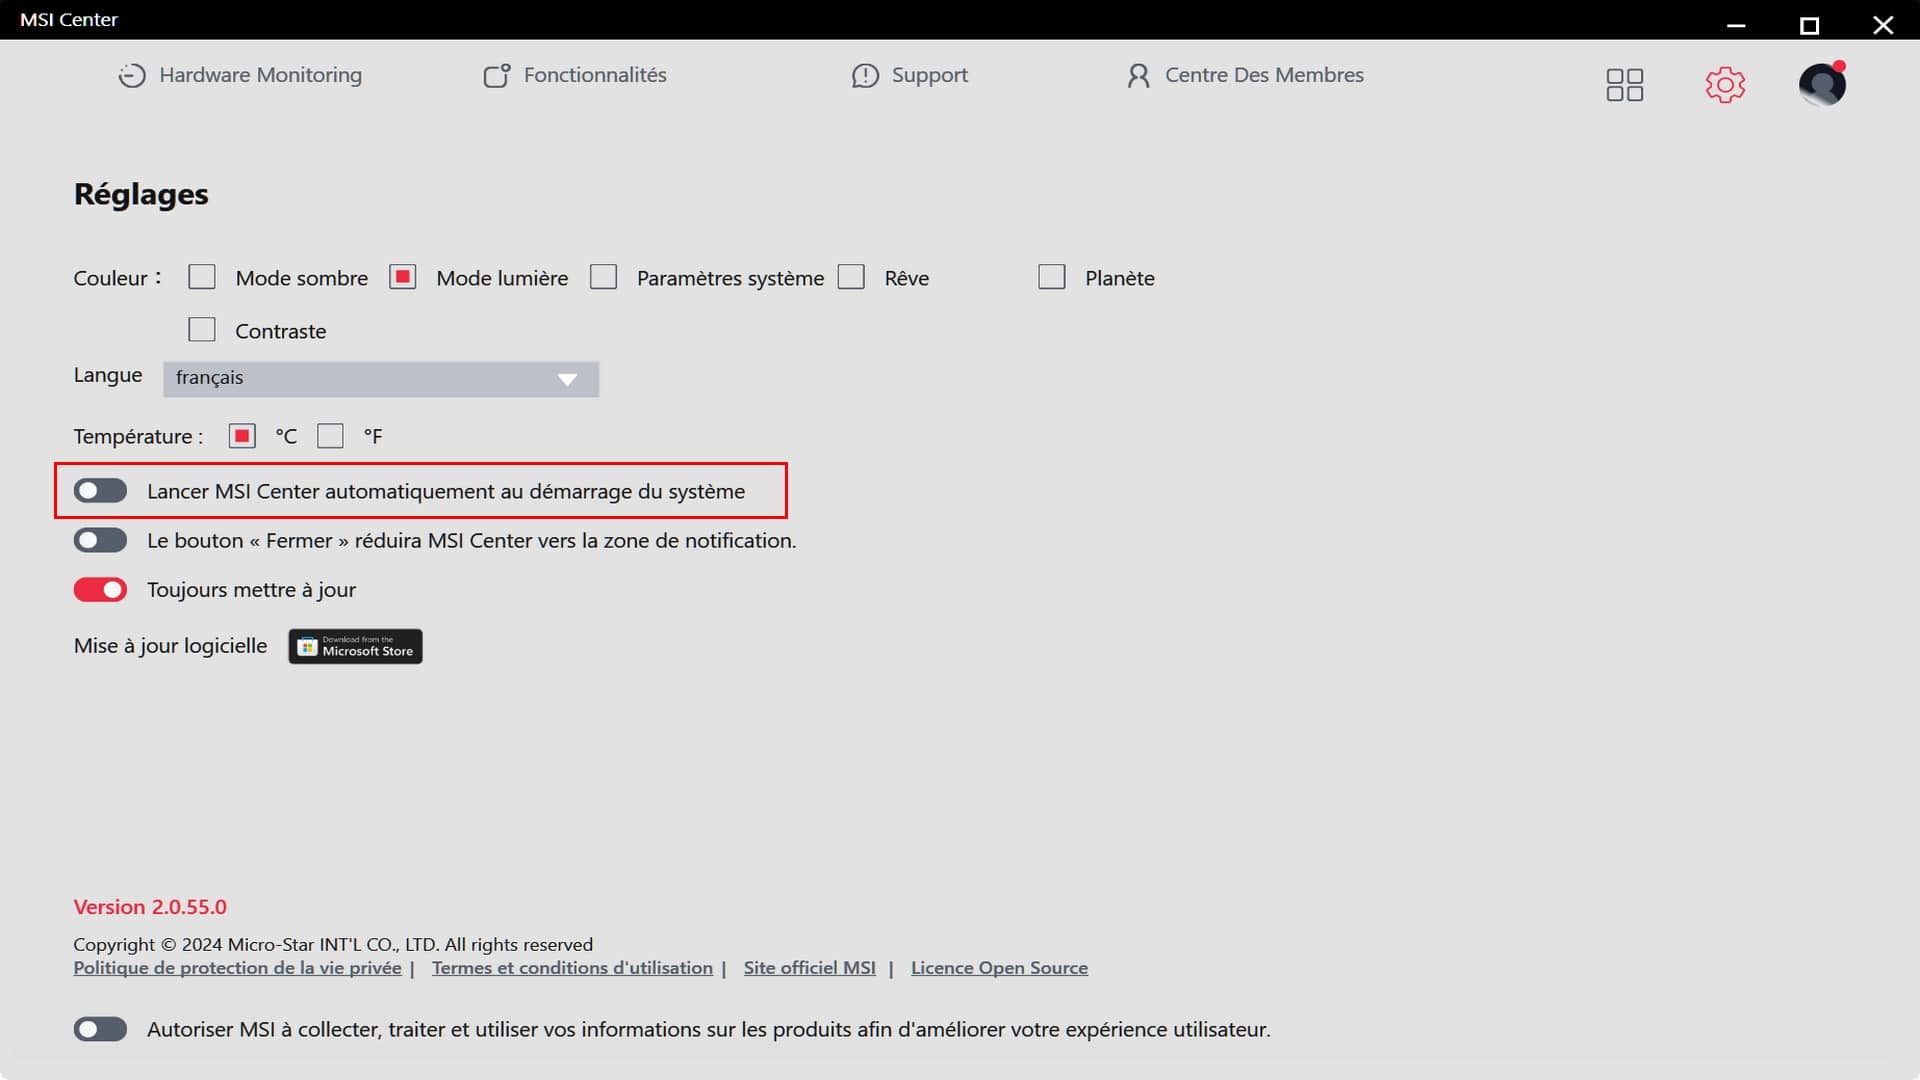Viewport: 1920px width, 1080px height.
Task: Switch to the Support tab
Action: pyautogui.click(x=929, y=76)
